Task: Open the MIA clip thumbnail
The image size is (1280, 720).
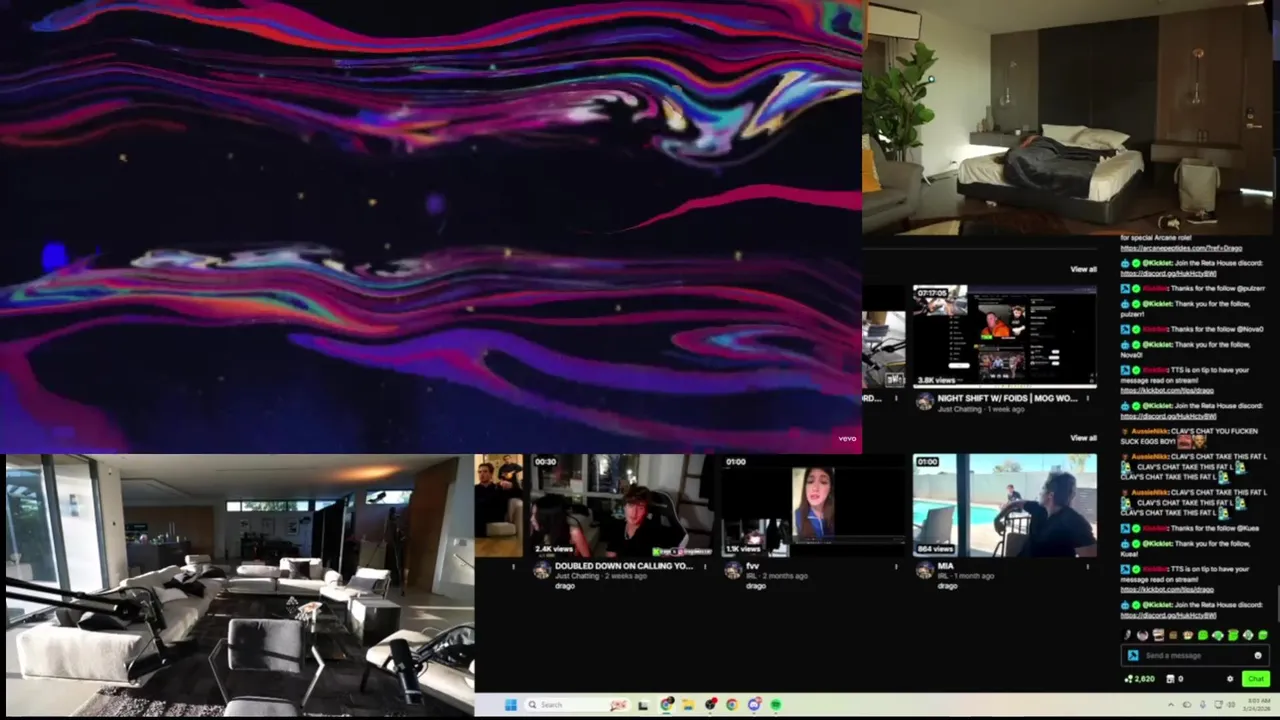Action: 1005,506
